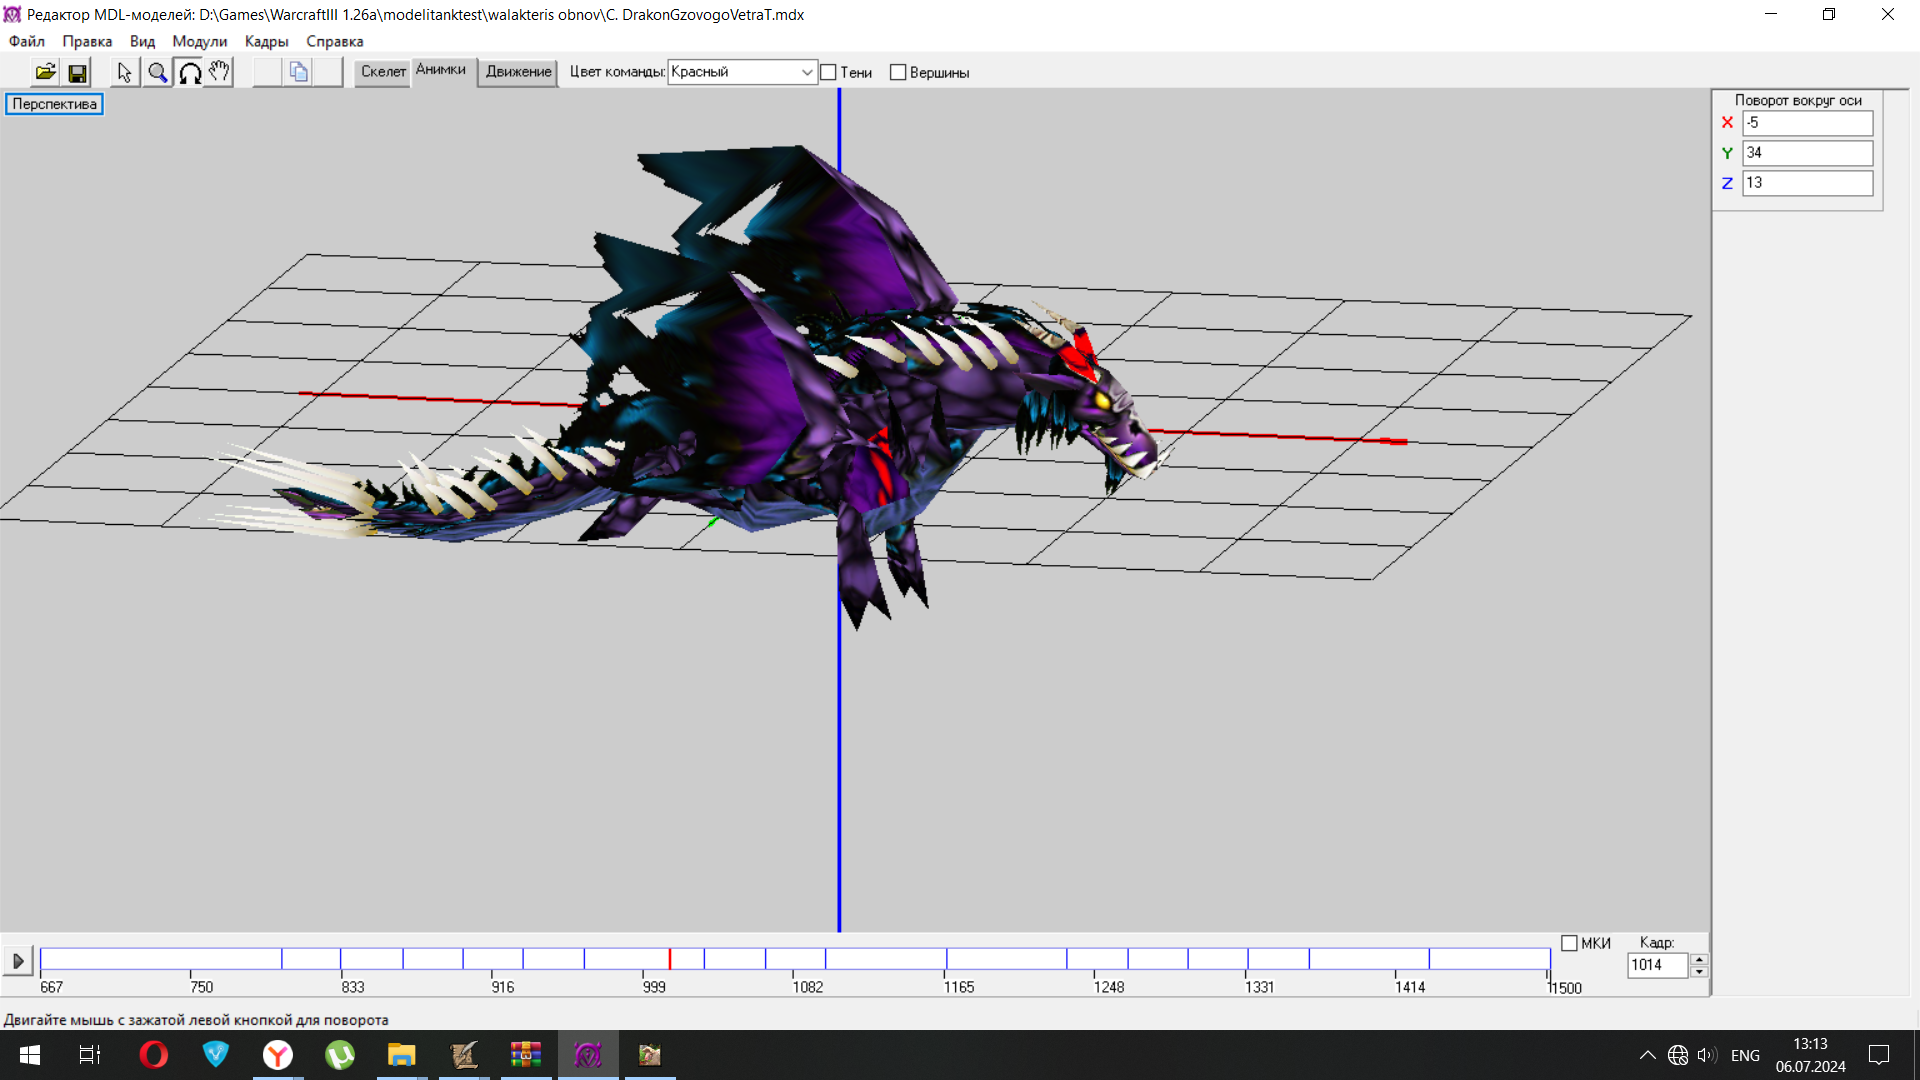Image resolution: width=1920 pixels, height=1080 pixels.
Task: Check the МКИ checkbox
Action: pos(1569,943)
